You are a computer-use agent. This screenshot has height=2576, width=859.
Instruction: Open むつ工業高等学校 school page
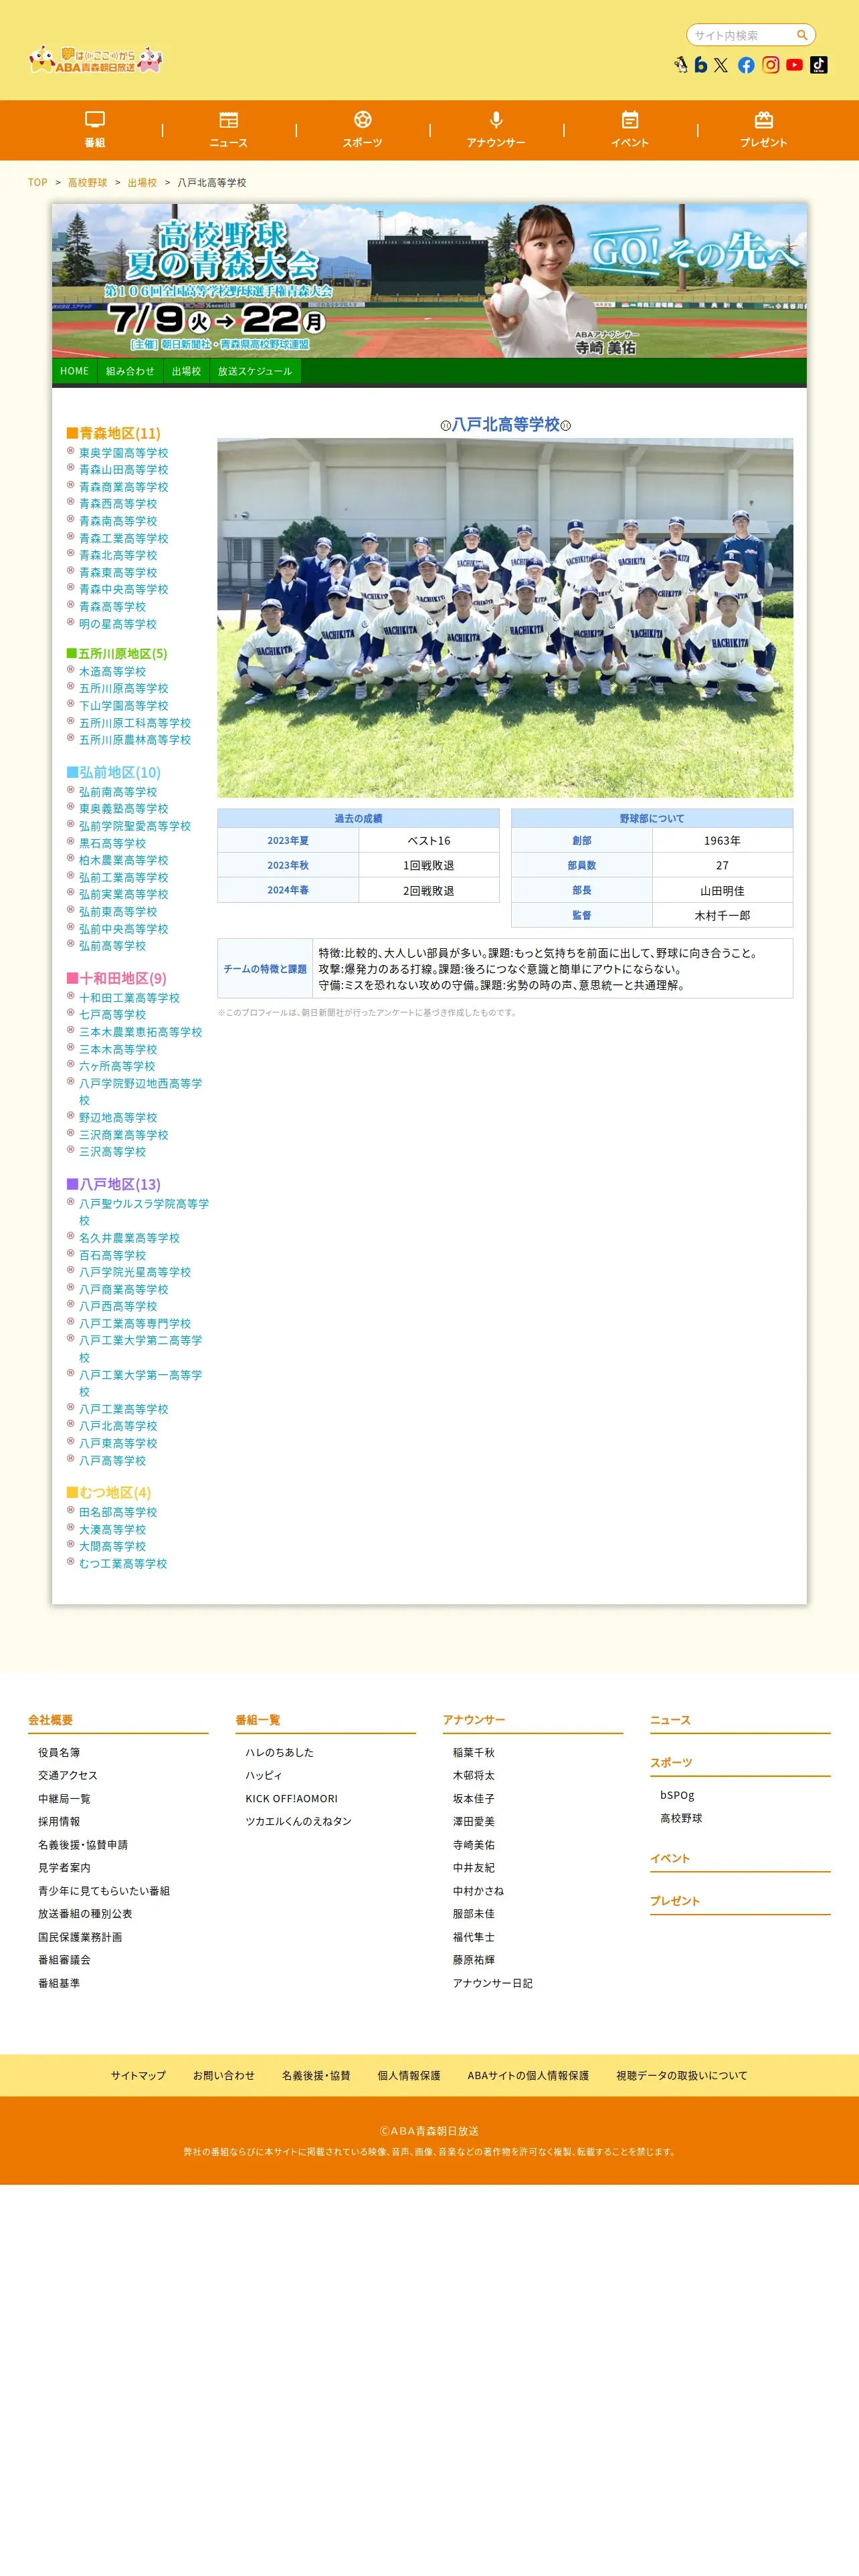pyautogui.click(x=123, y=1564)
